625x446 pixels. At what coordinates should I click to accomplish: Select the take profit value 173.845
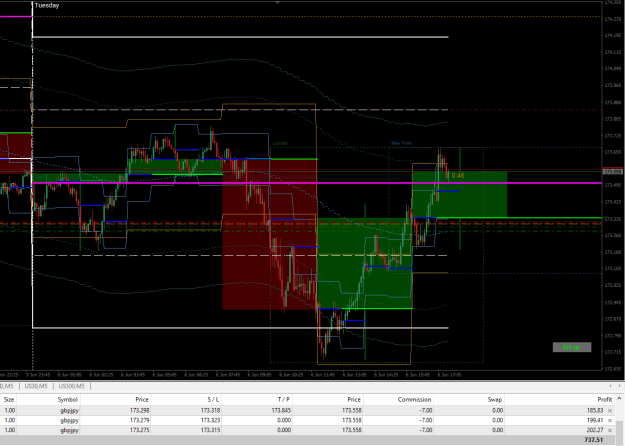pos(281,411)
